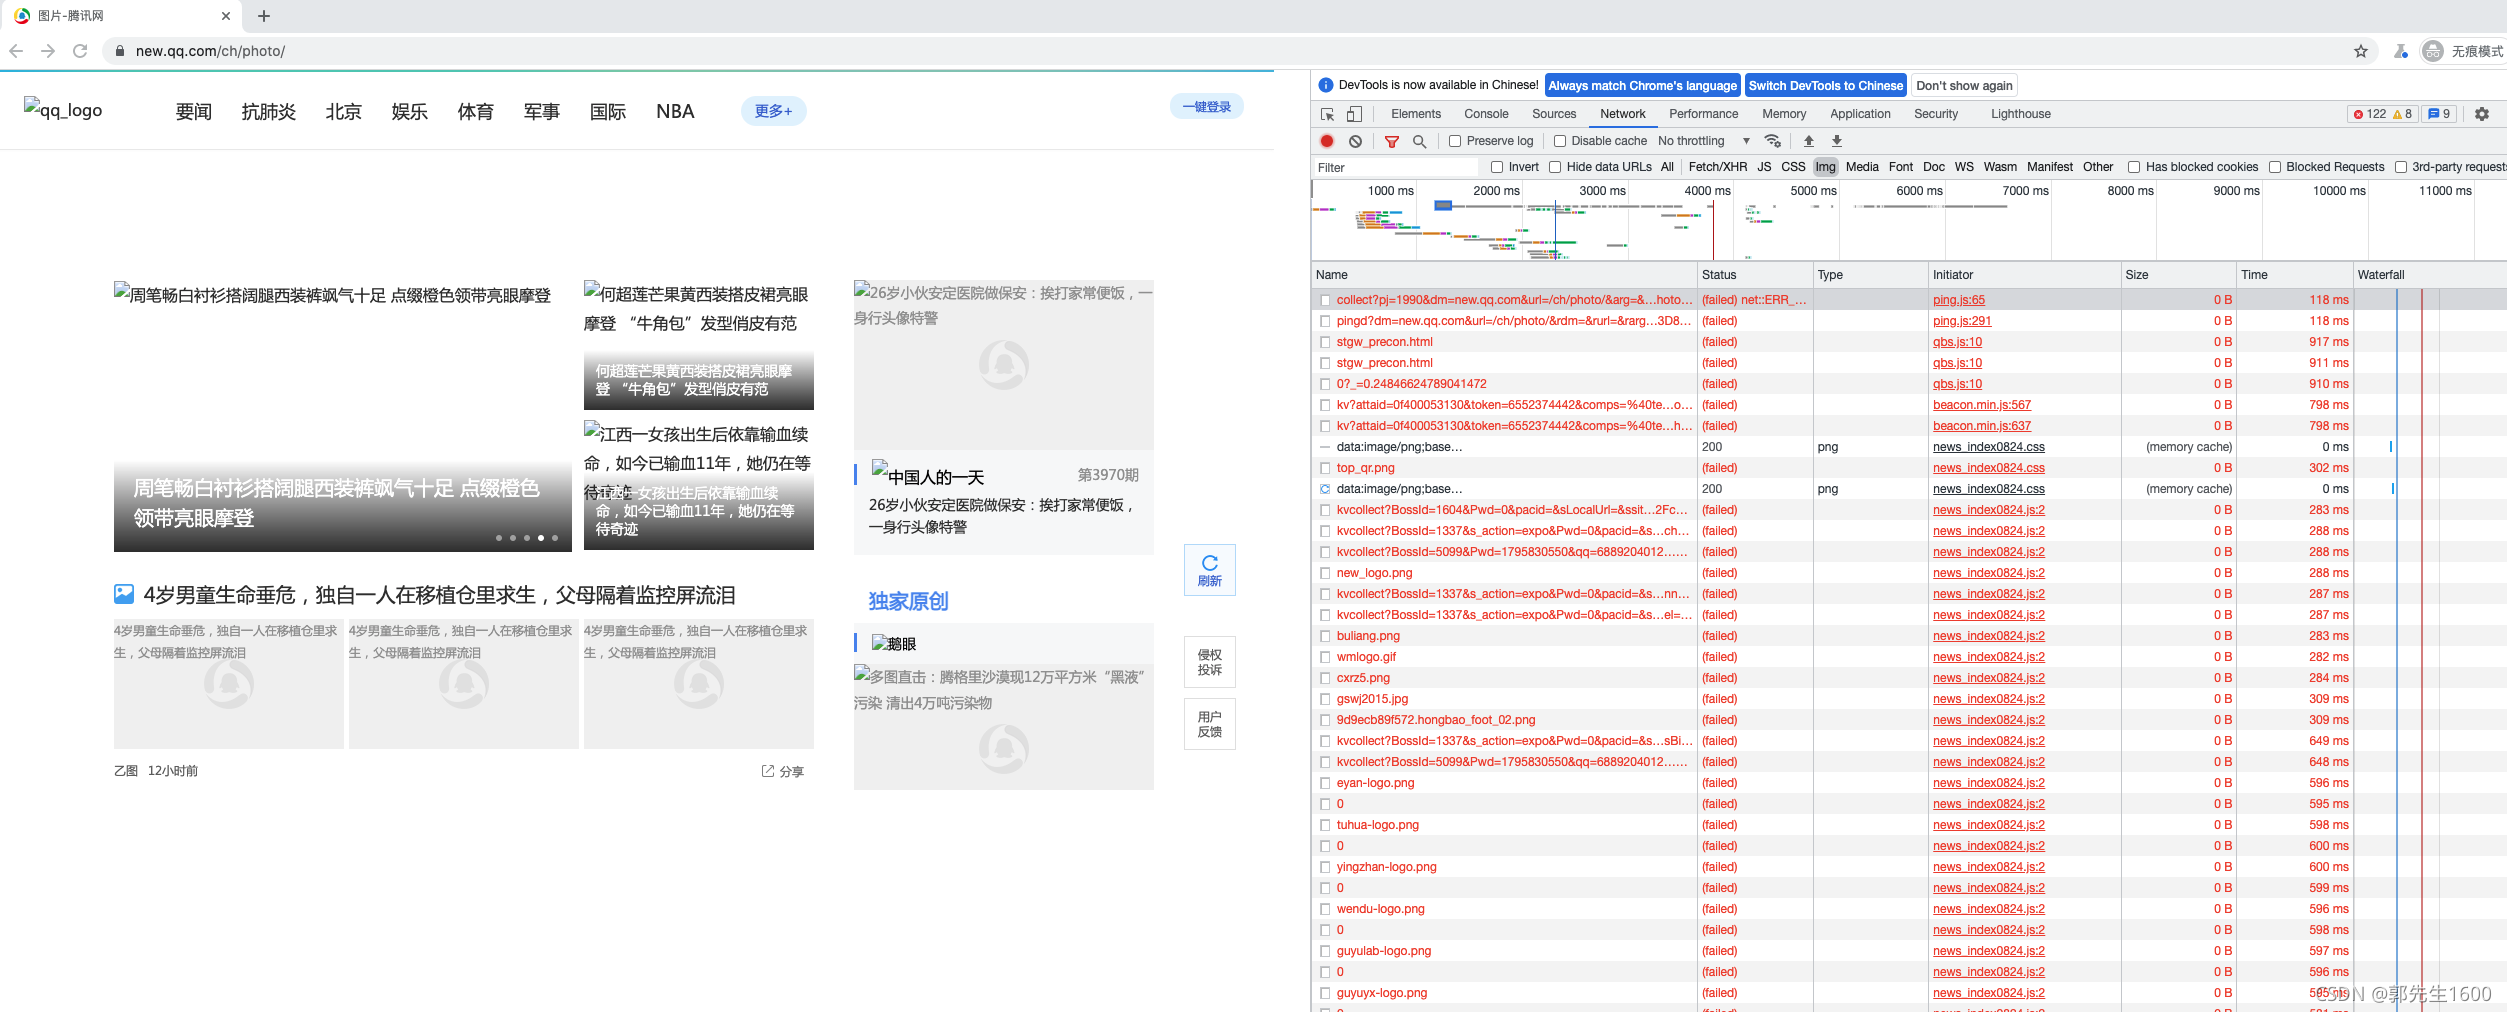Viewport: 2507px width, 1012px height.
Task: Bookmark this page with the star icon
Action: [x=2361, y=51]
